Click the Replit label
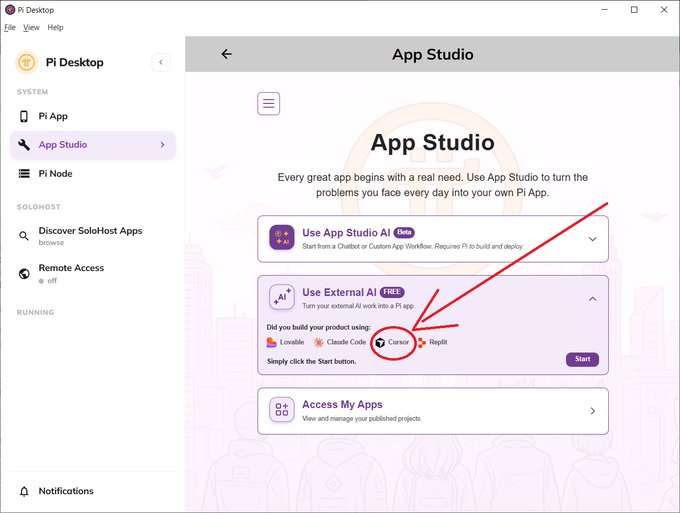680x513 pixels. pyautogui.click(x=438, y=342)
